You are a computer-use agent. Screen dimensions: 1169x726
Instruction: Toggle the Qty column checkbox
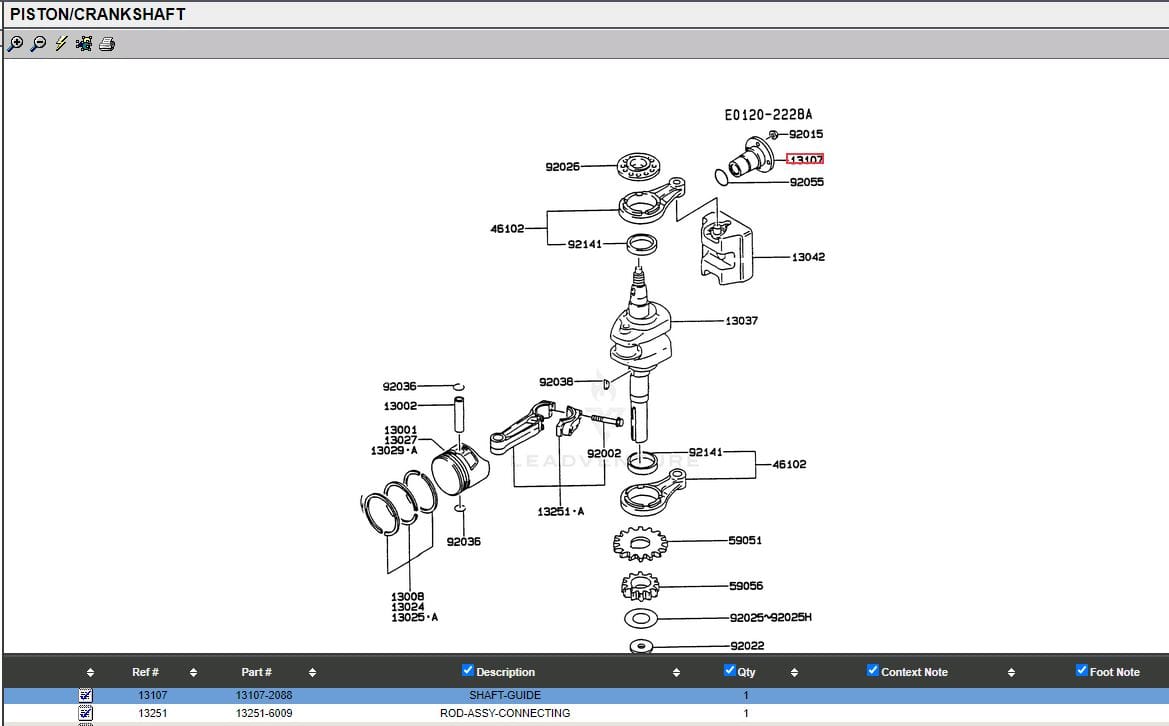pos(730,671)
